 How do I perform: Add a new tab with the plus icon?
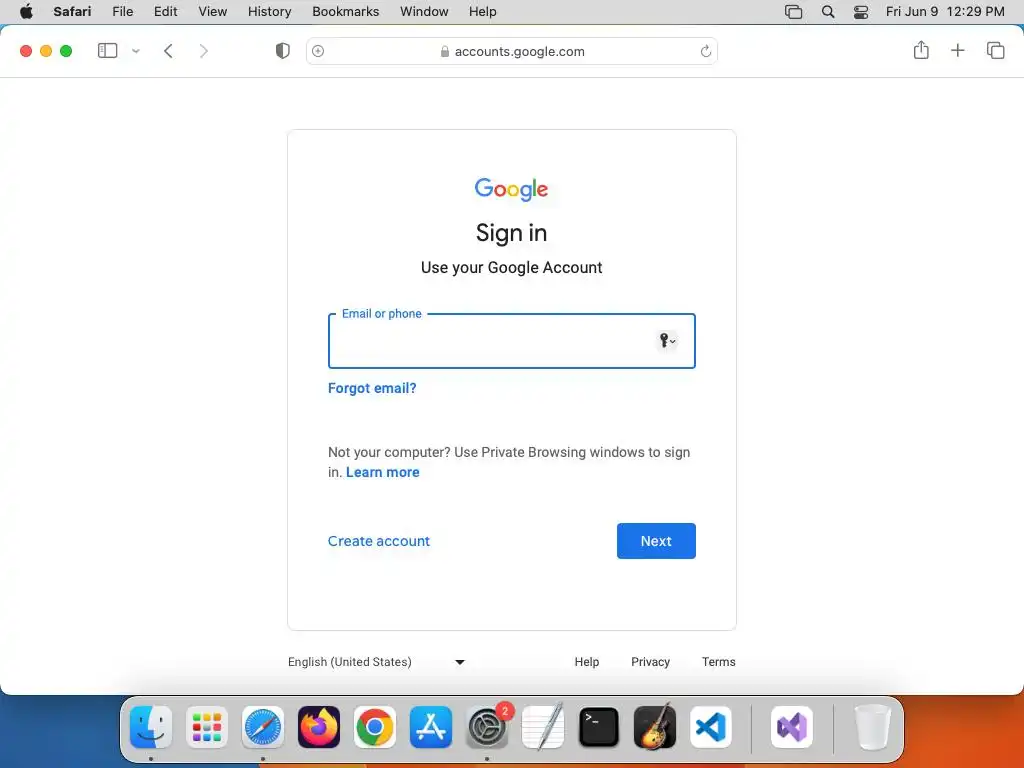(x=957, y=50)
